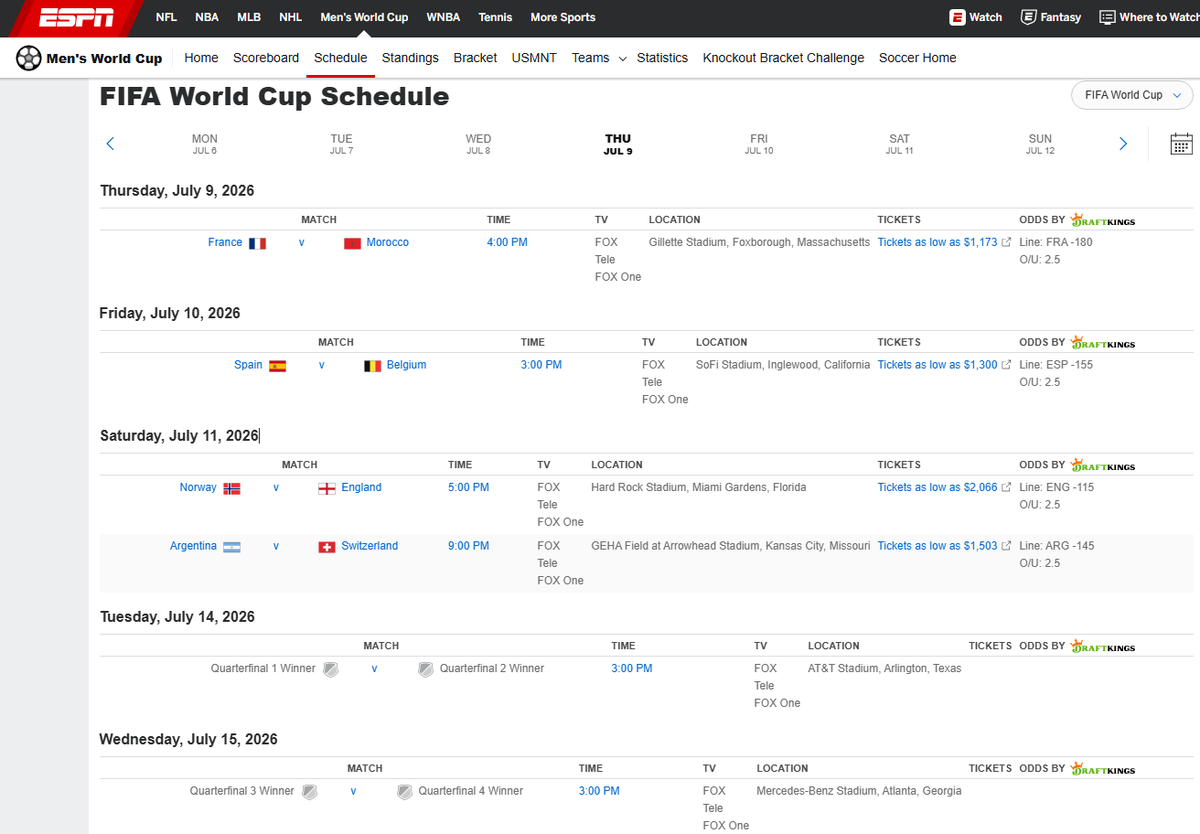Go to previous week arrow

pos(110,144)
